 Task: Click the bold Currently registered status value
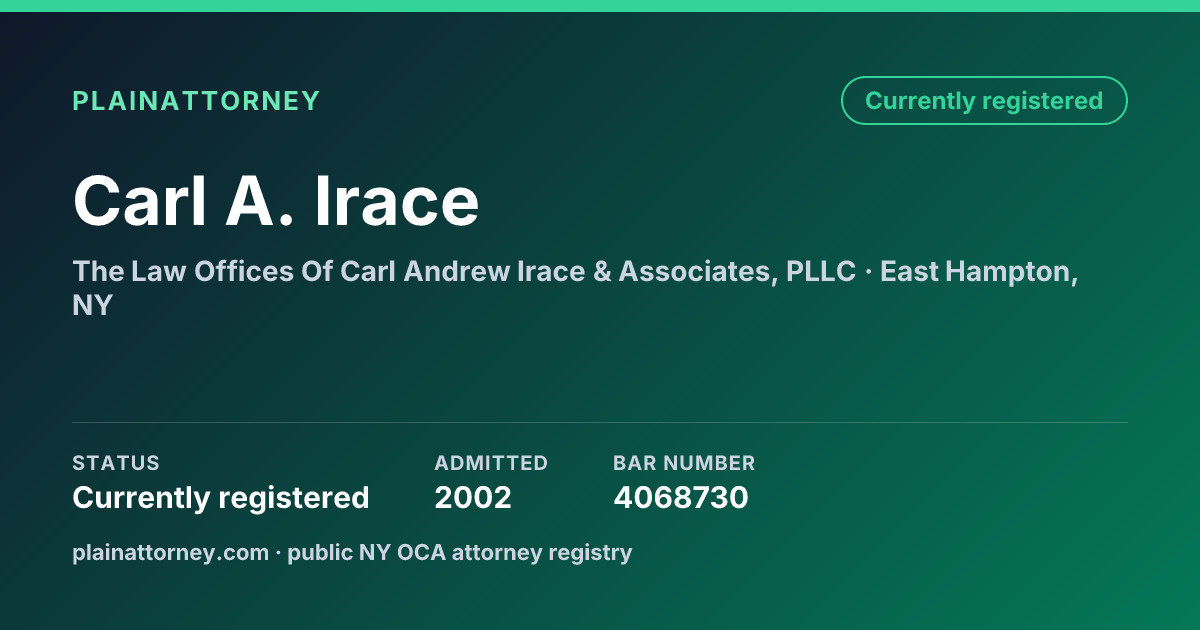pos(221,497)
